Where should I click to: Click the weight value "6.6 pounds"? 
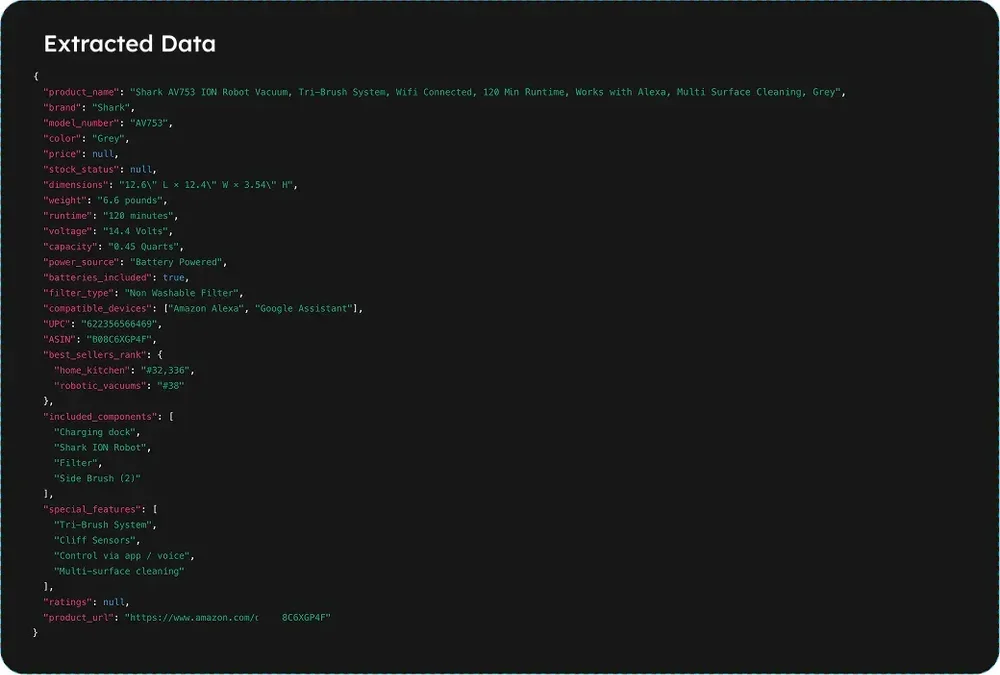tap(130, 200)
